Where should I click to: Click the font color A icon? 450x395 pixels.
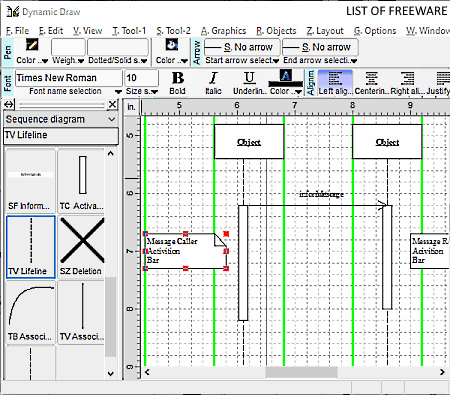tap(286, 77)
